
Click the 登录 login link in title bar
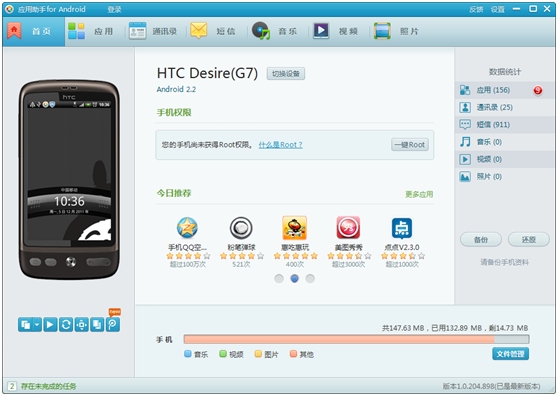[x=114, y=9]
